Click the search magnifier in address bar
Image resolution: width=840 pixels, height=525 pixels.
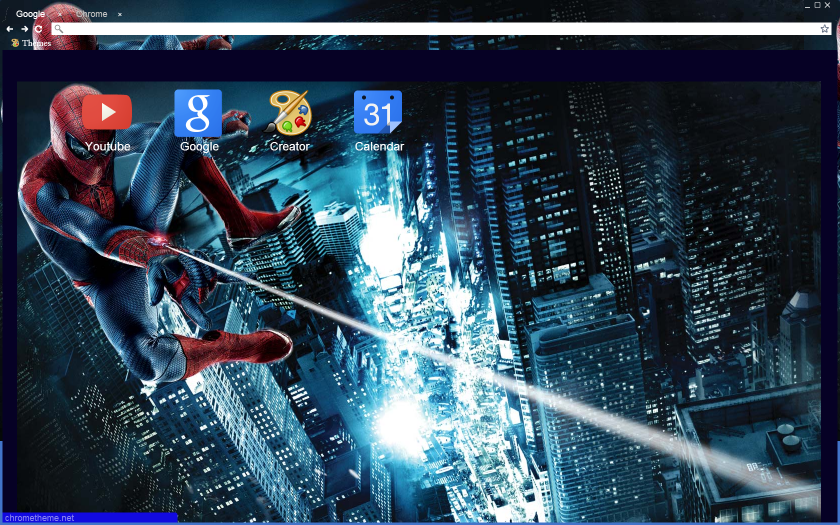(x=59, y=29)
